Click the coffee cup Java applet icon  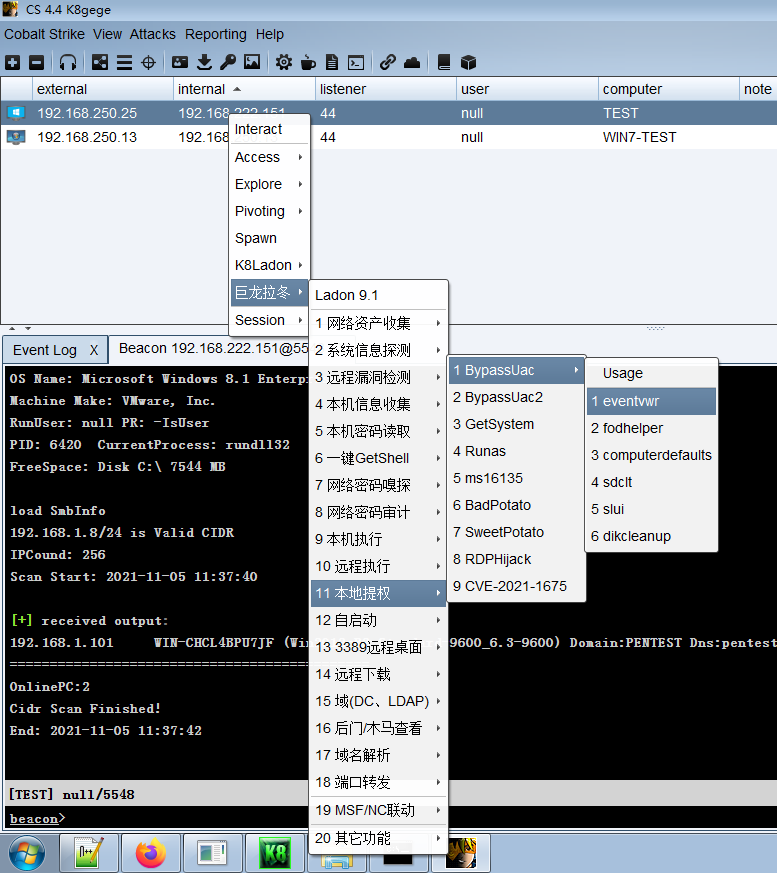tap(308, 62)
